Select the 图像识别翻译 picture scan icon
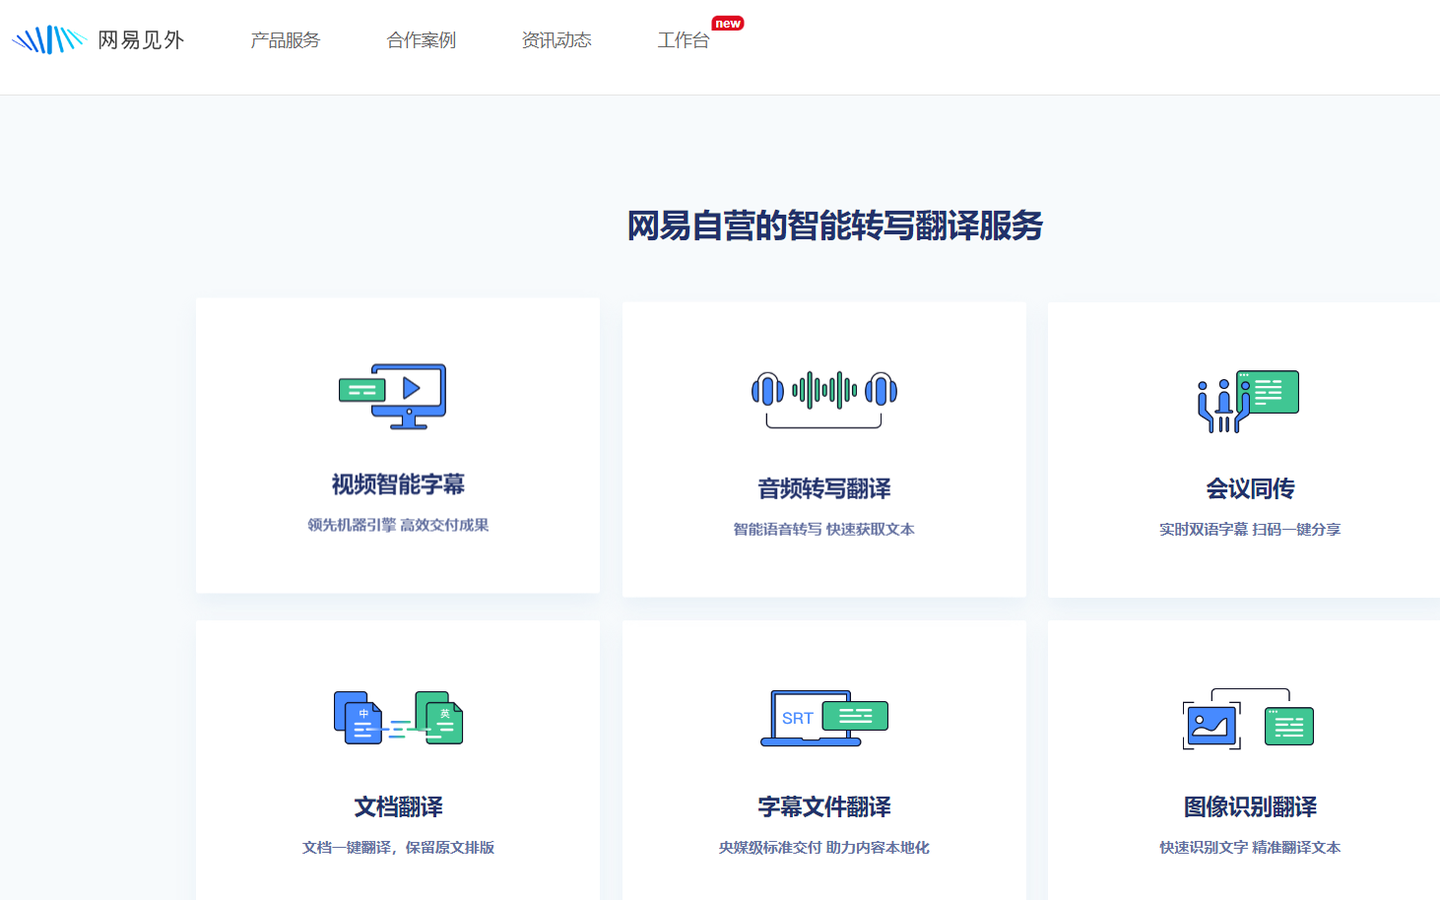The width and height of the screenshot is (1440, 900). (1248, 718)
